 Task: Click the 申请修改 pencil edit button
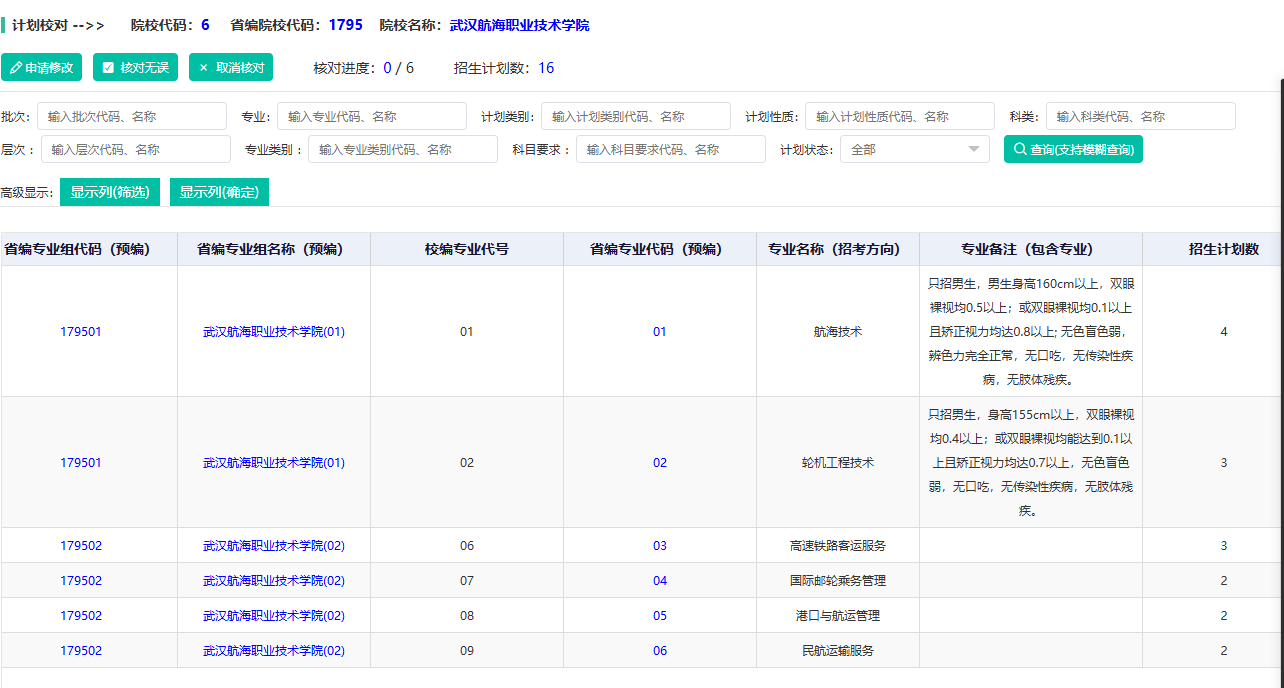coord(42,67)
